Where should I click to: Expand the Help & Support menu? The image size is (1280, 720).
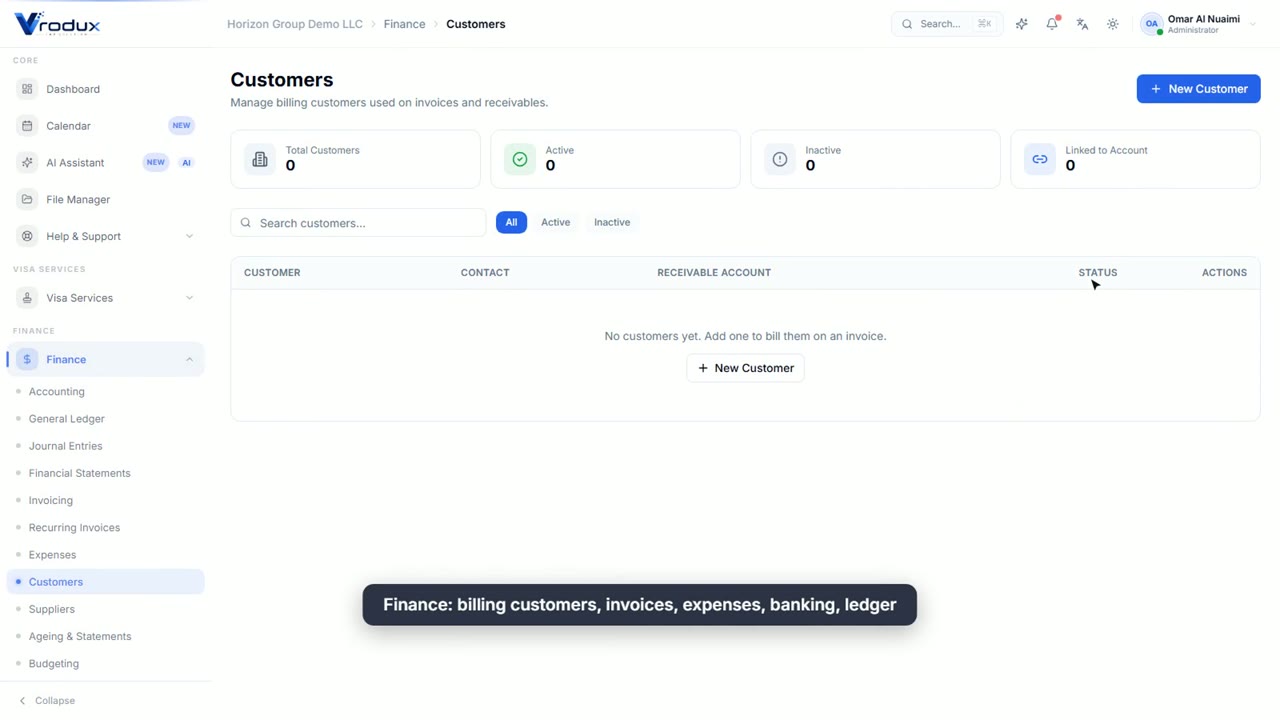pyautogui.click(x=105, y=236)
